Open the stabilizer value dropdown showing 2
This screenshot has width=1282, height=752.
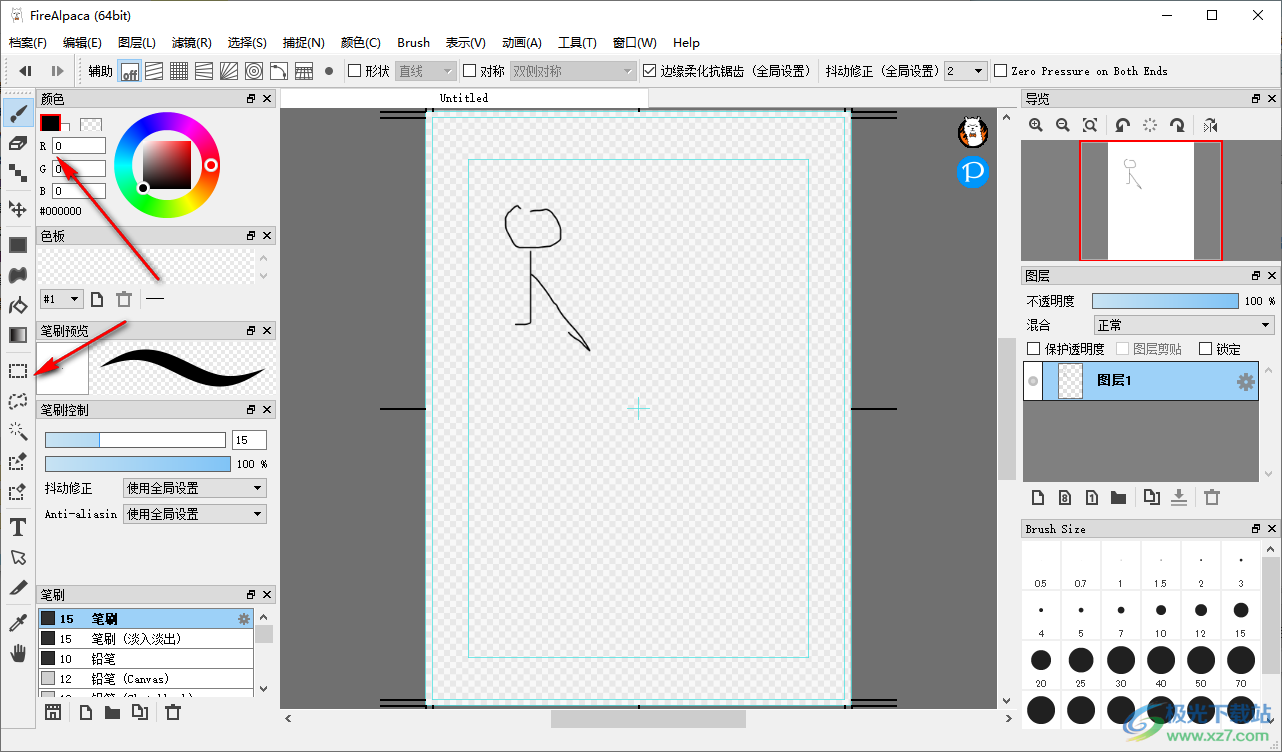(965, 71)
